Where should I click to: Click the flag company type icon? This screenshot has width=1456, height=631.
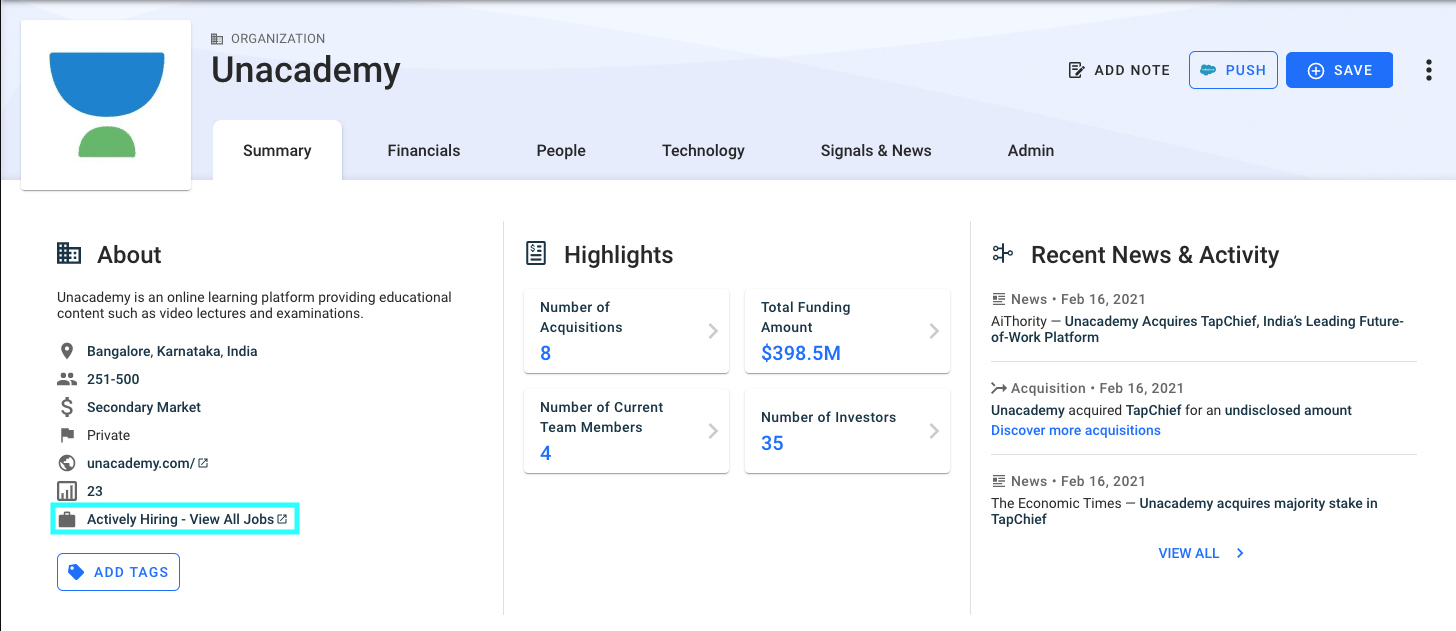[67, 435]
